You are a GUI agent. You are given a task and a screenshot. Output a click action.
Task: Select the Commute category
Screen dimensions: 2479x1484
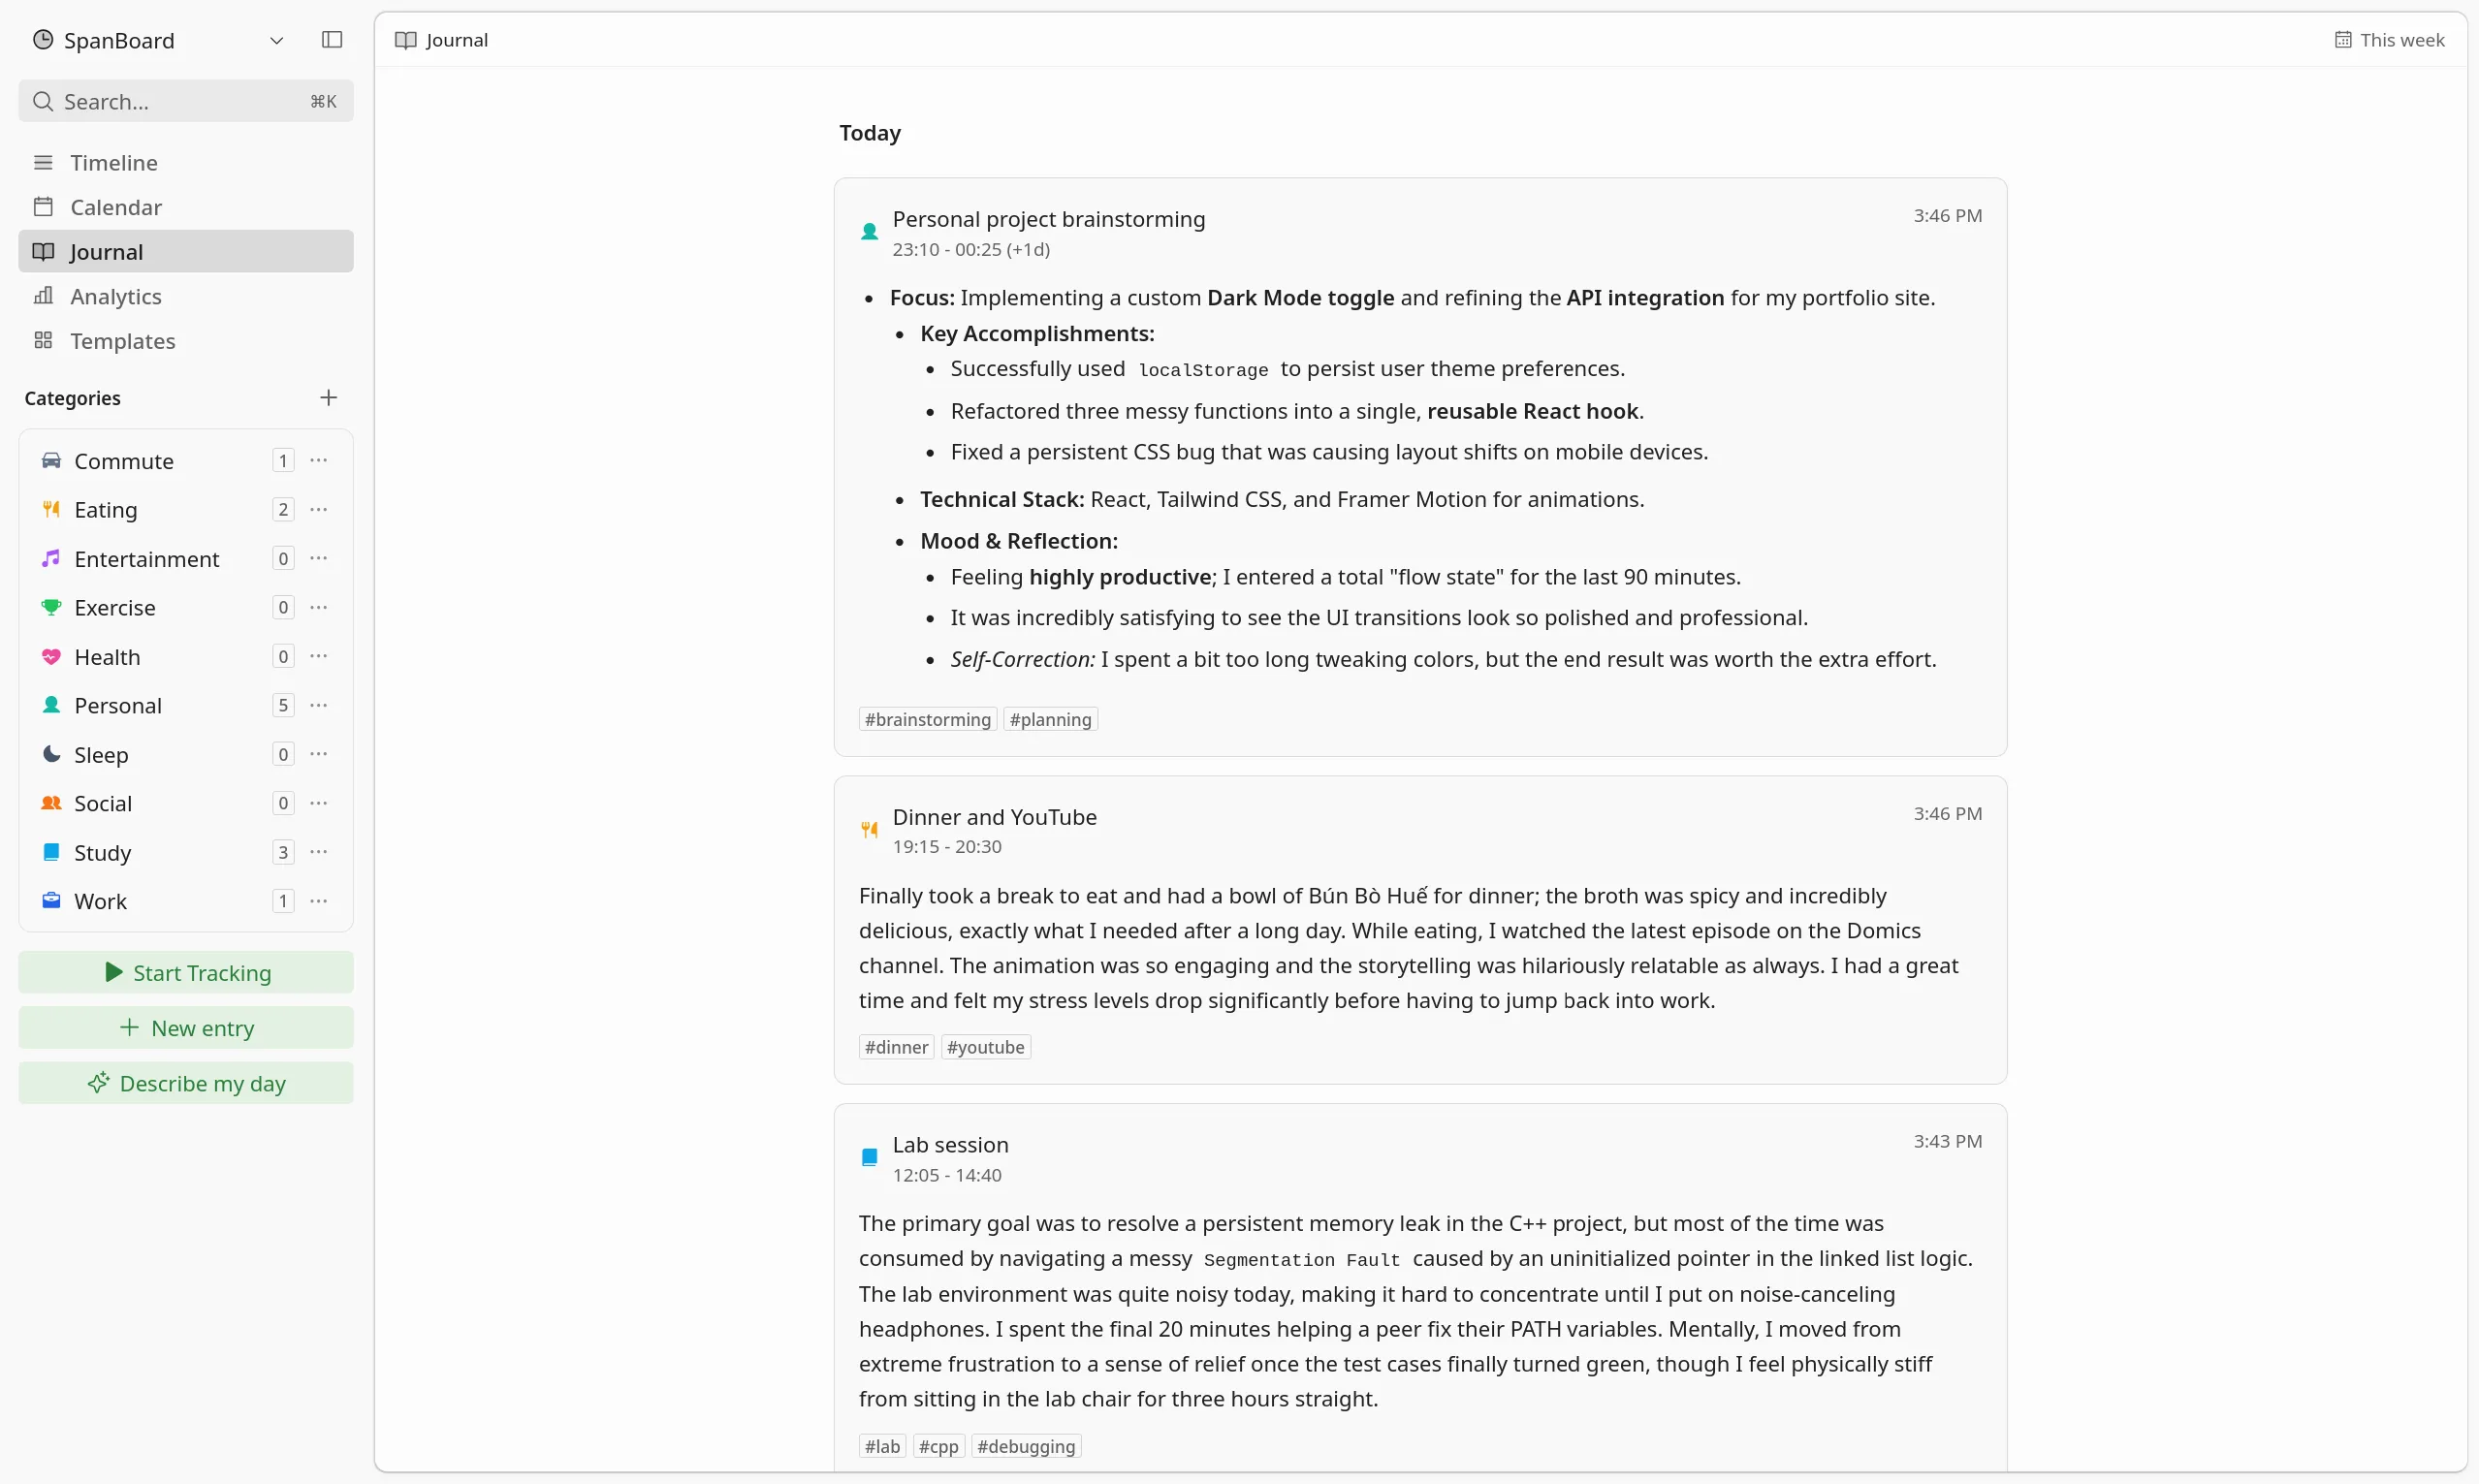124,461
